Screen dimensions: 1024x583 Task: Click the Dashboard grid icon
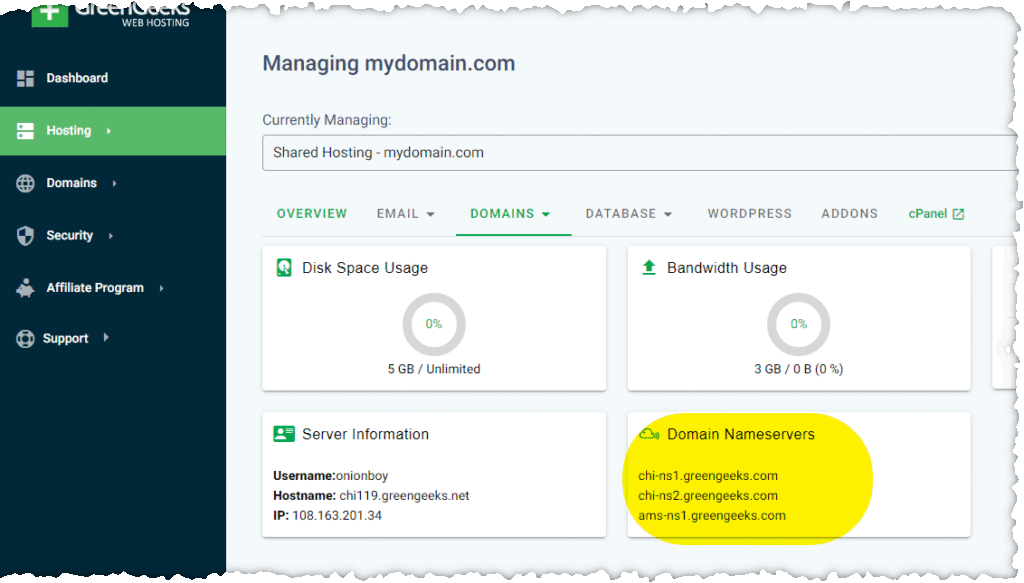click(25, 78)
